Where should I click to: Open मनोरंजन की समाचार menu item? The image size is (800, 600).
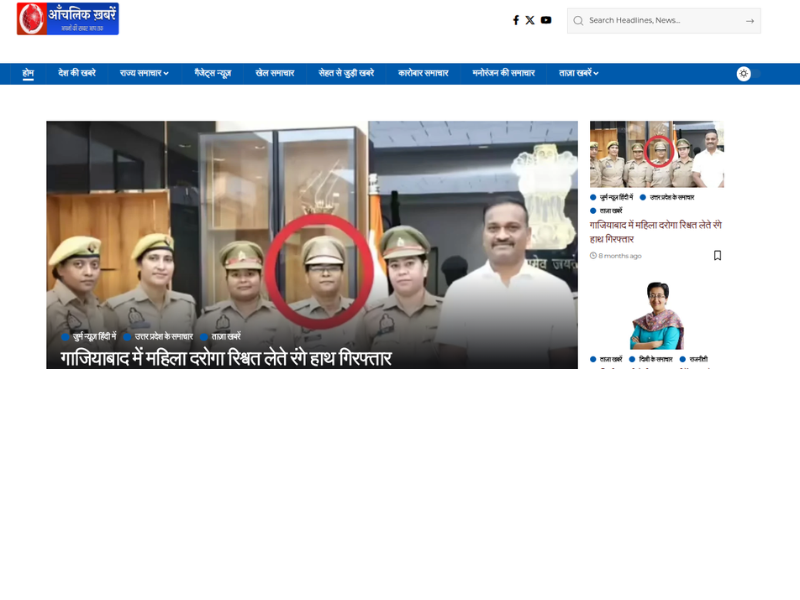pos(504,73)
